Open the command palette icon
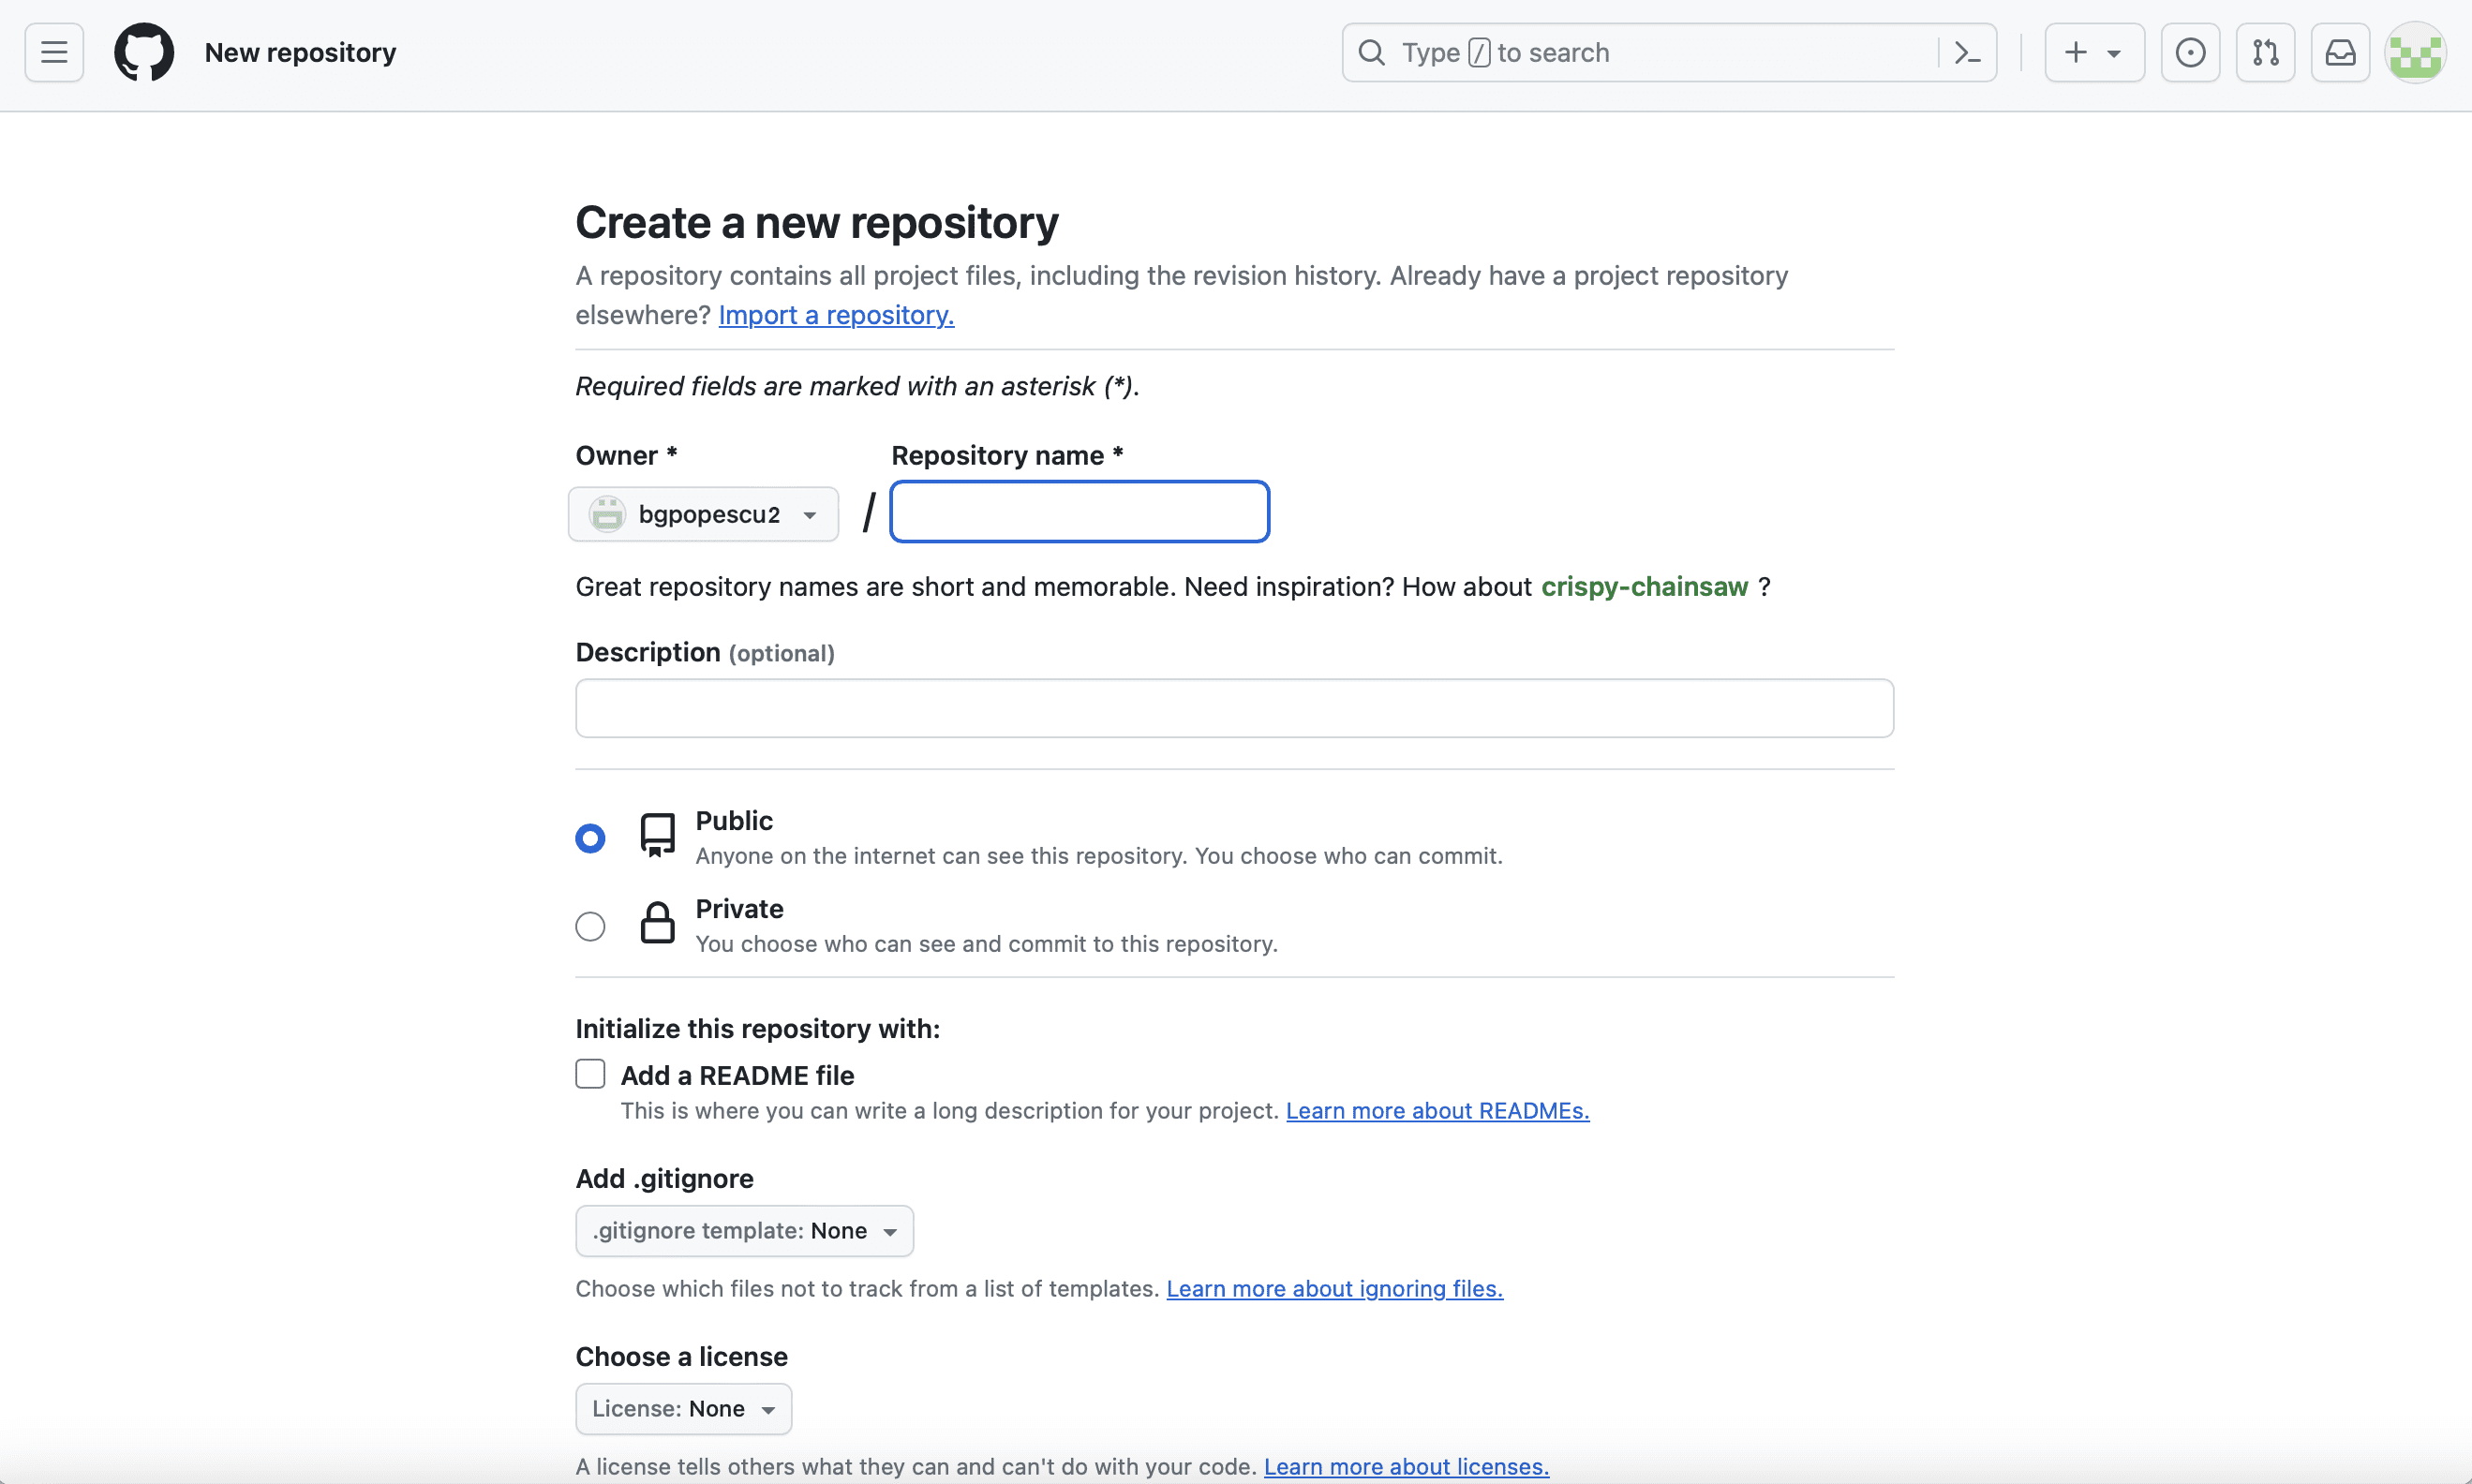2472x1484 pixels. point(1966,52)
